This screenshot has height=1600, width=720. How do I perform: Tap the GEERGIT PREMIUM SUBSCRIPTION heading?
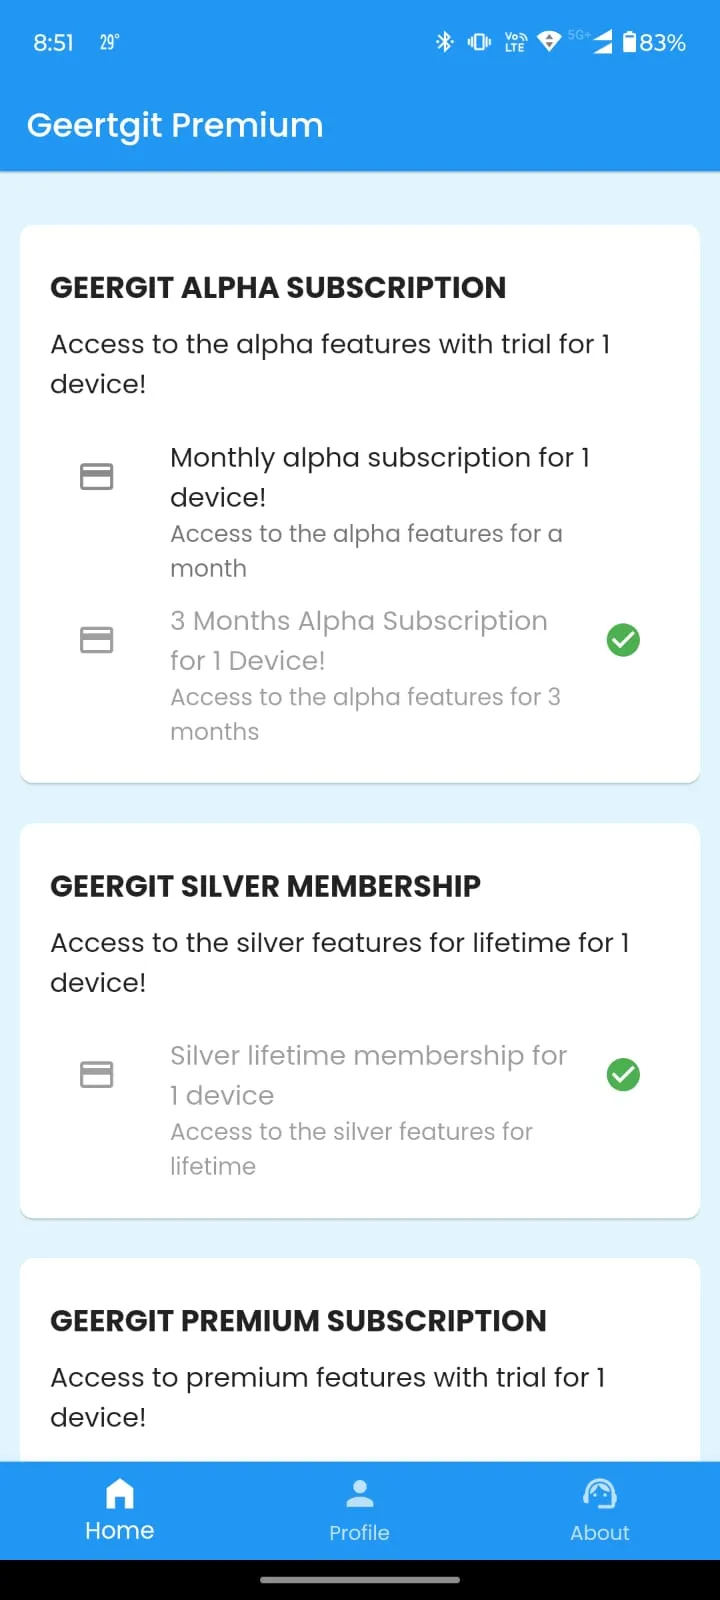coord(298,1321)
